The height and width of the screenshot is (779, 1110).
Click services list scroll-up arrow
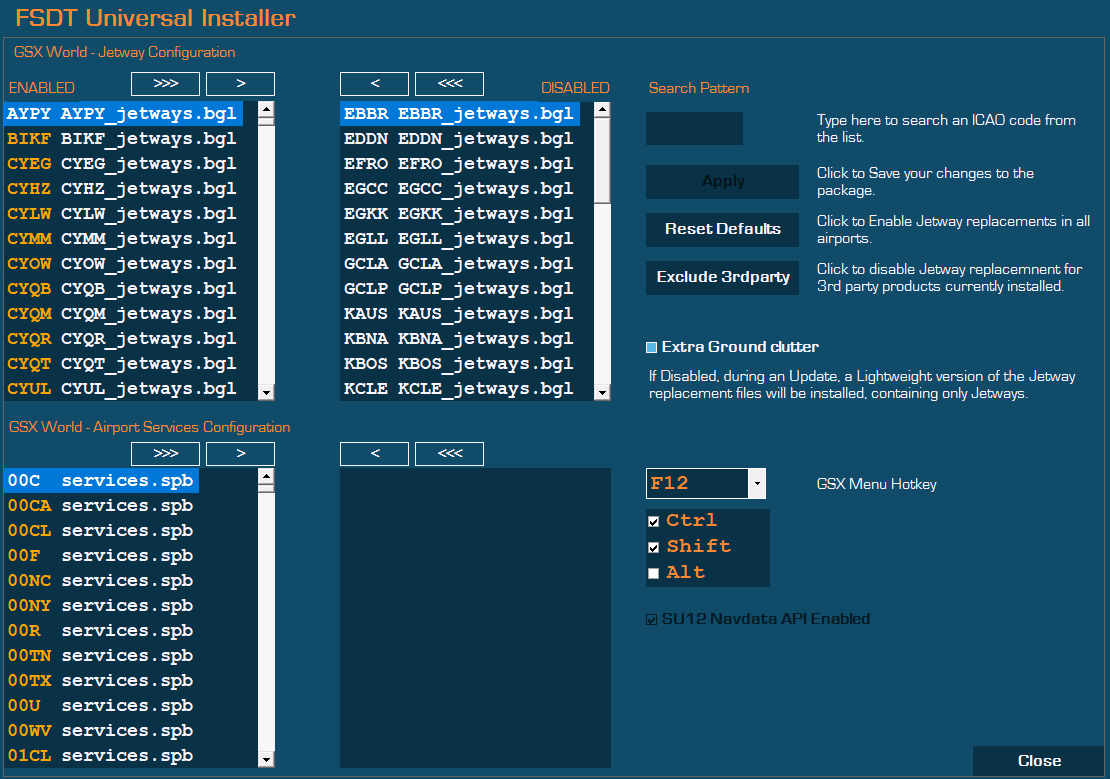pyautogui.click(x=266, y=476)
